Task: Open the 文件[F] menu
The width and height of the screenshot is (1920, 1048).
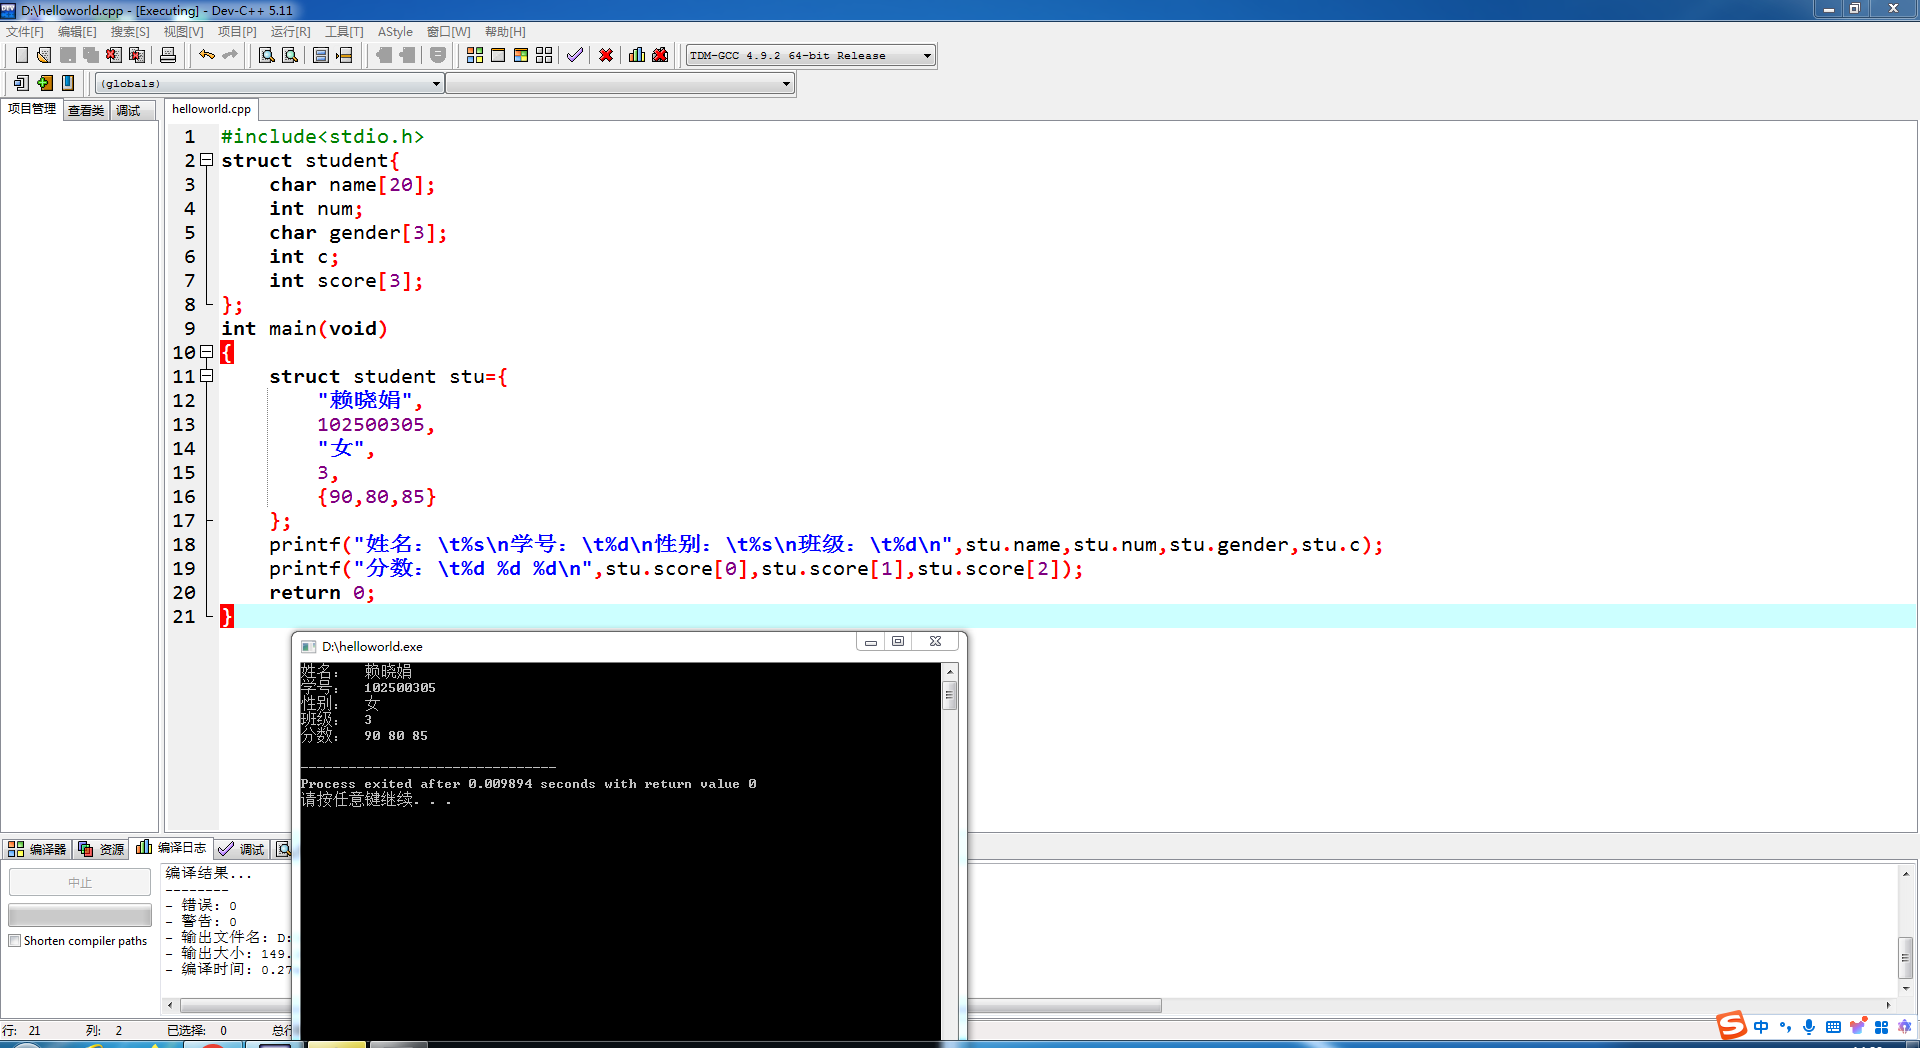Action: click(25, 32)
